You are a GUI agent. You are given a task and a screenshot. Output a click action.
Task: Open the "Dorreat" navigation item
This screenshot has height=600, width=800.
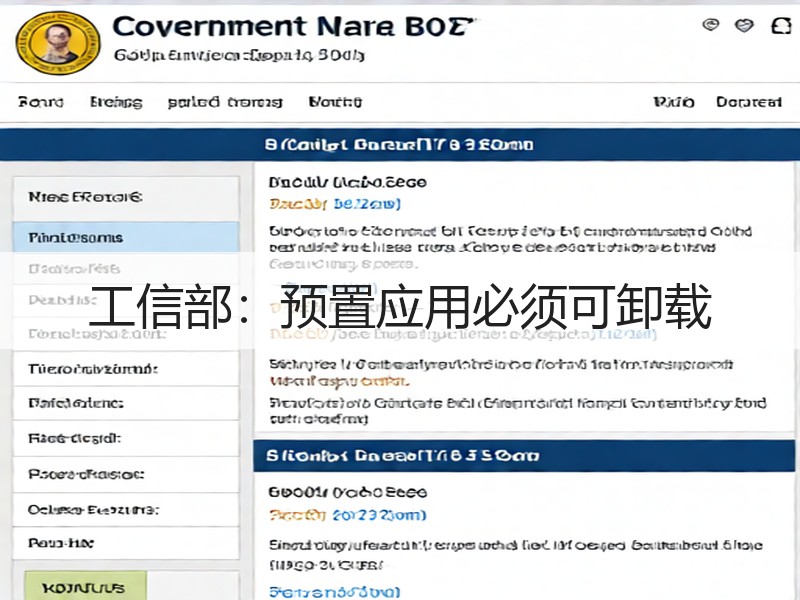[748, 102]
